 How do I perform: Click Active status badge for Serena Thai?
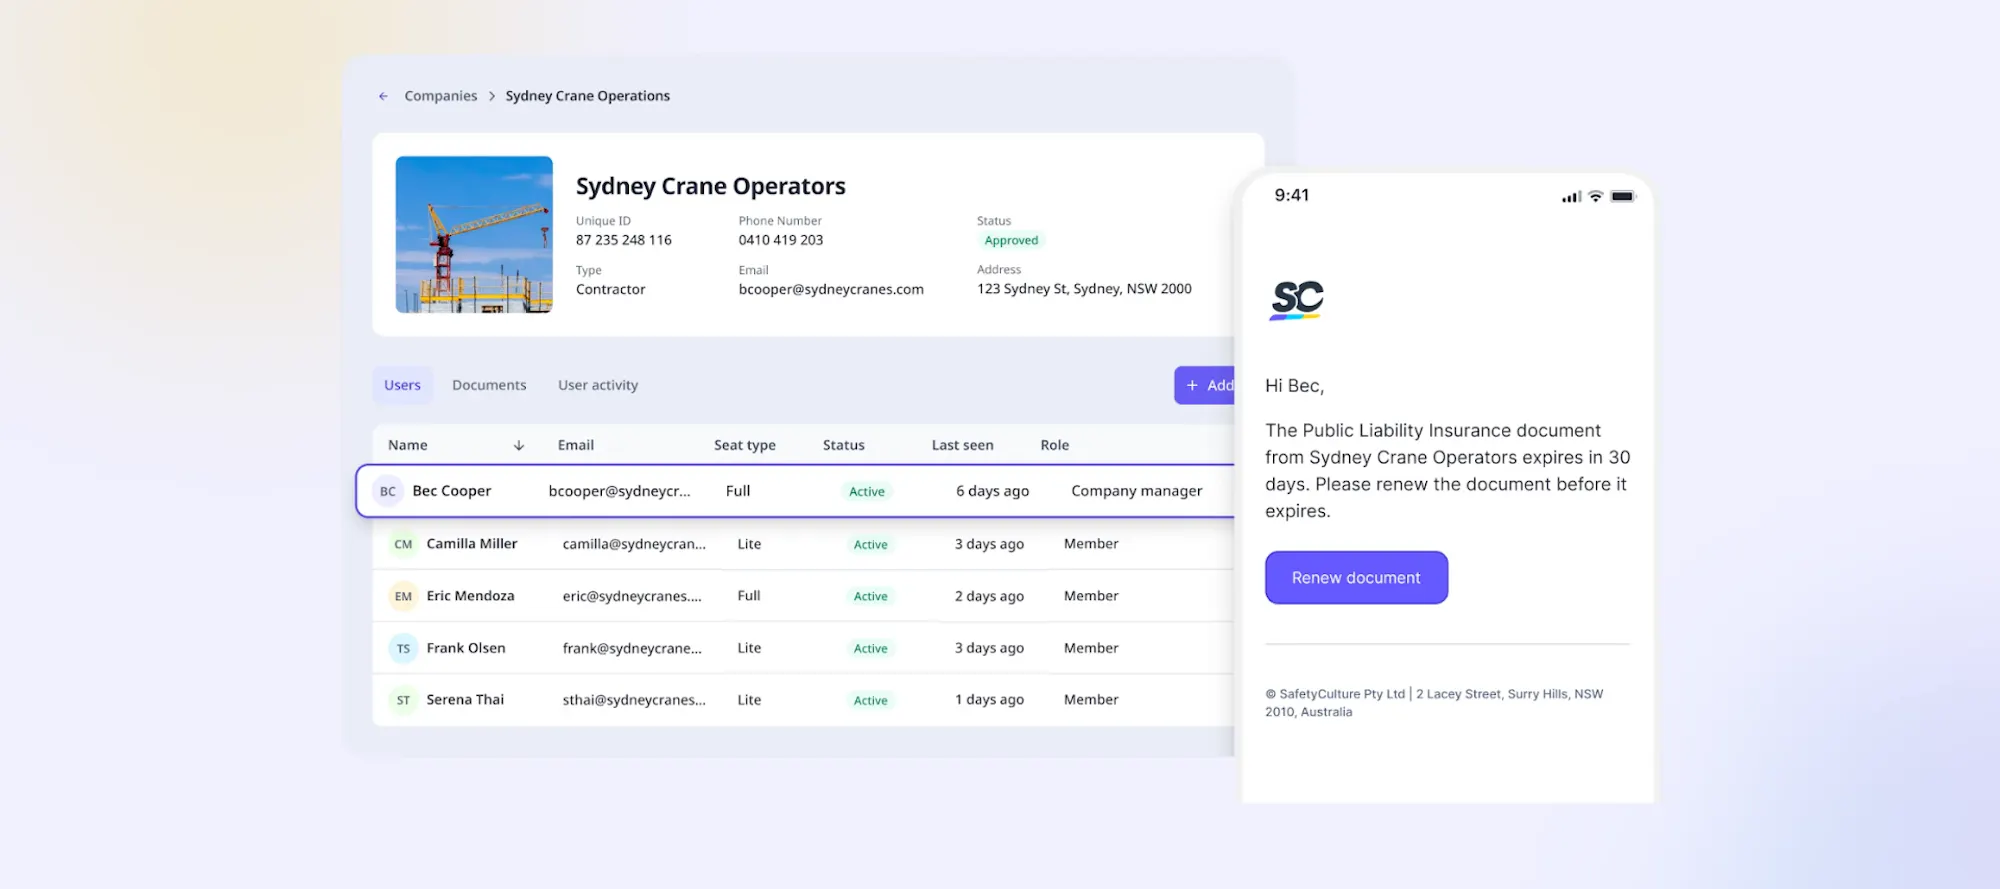[x=871, y=700]
